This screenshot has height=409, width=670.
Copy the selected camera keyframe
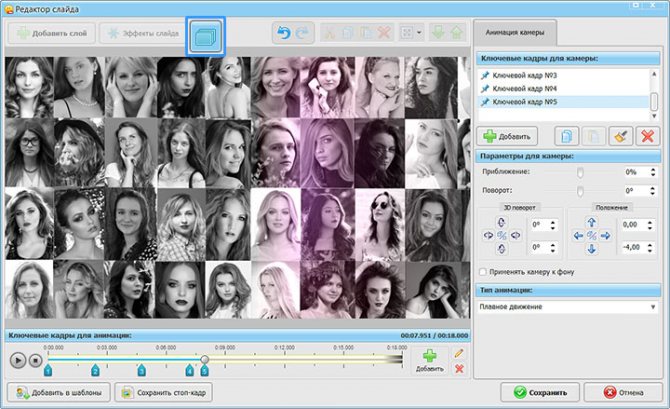567,136
